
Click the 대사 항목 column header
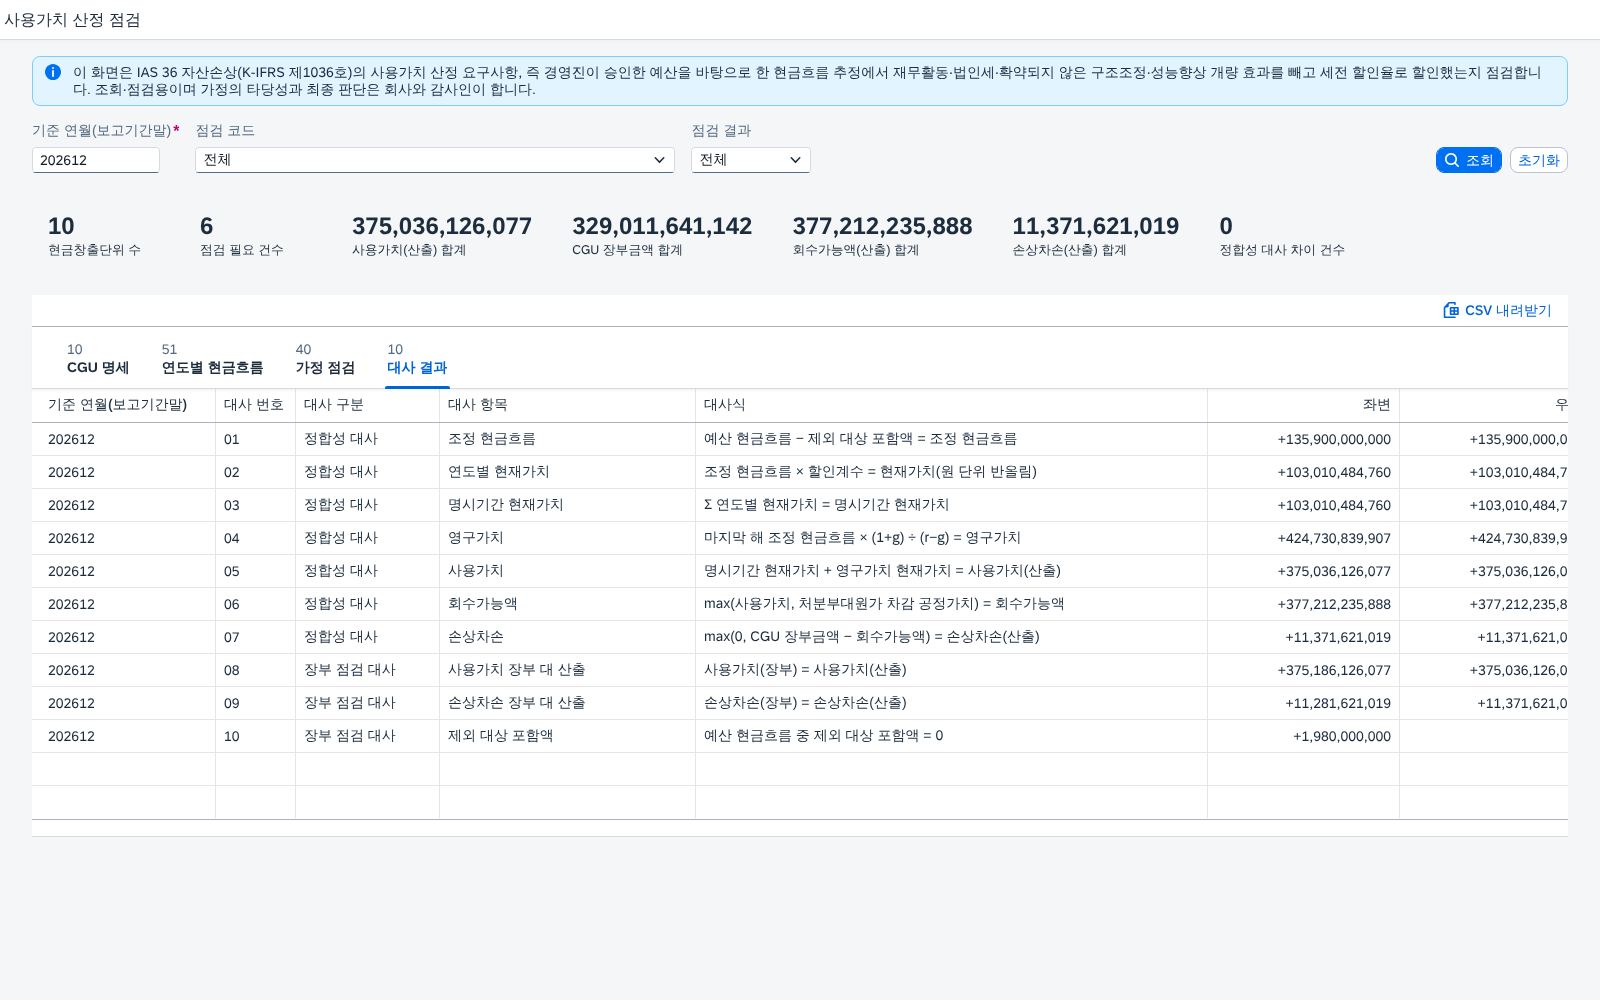567,405
